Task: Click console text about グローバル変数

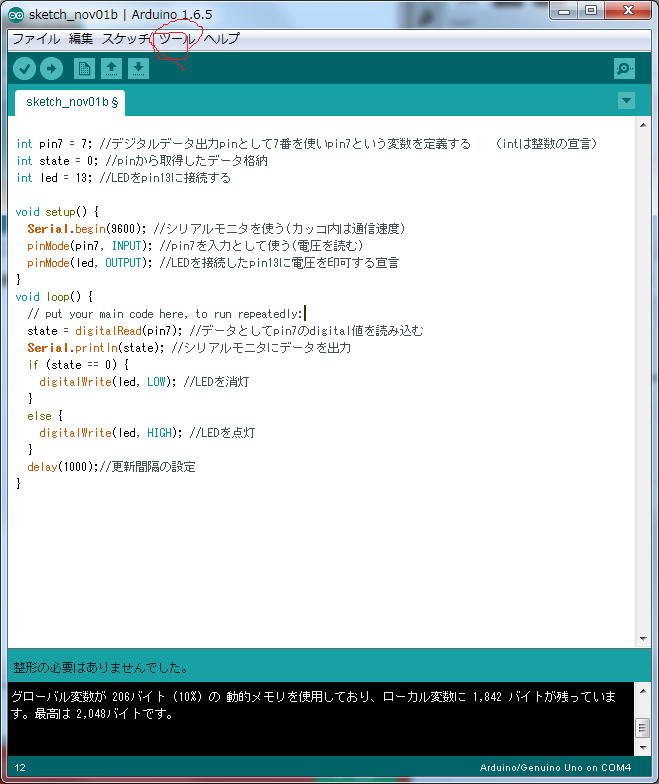Action: 313,705
